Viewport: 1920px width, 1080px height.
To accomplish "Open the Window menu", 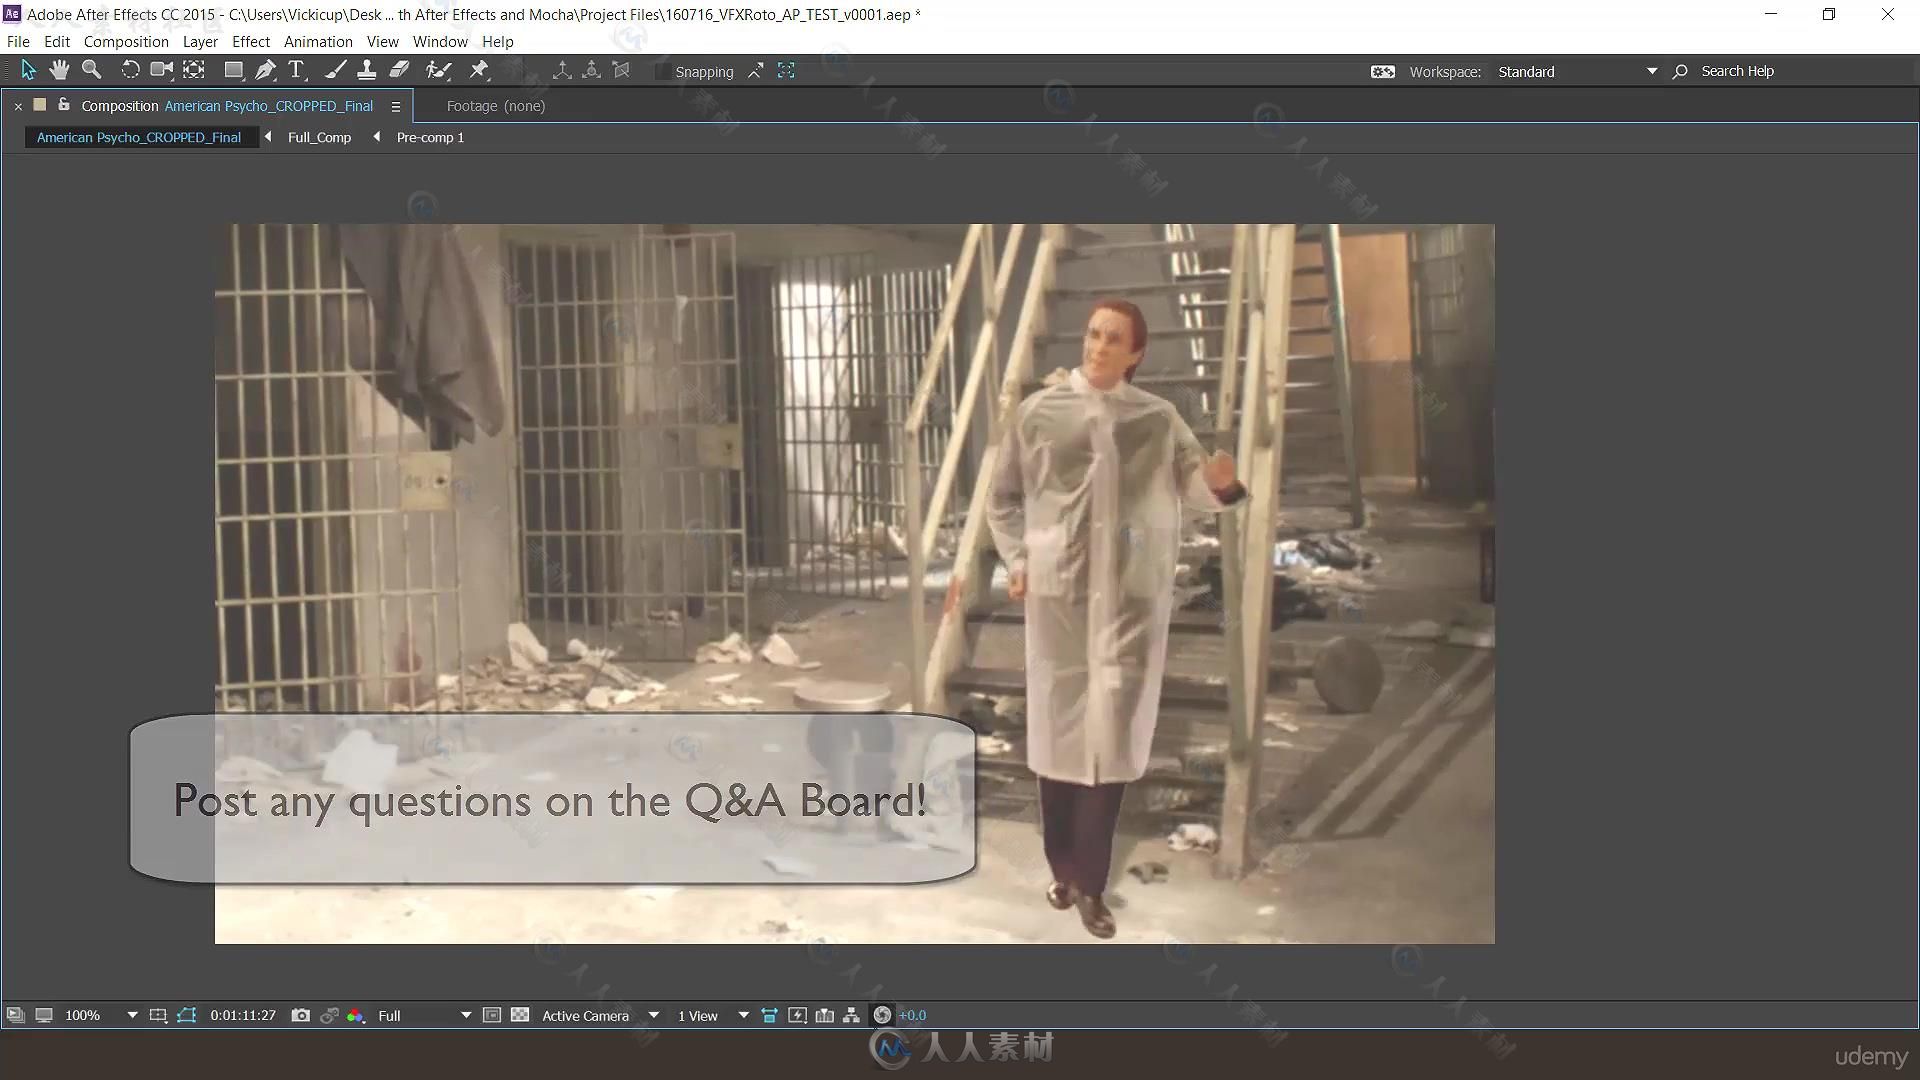I will (x=440, y=41).
